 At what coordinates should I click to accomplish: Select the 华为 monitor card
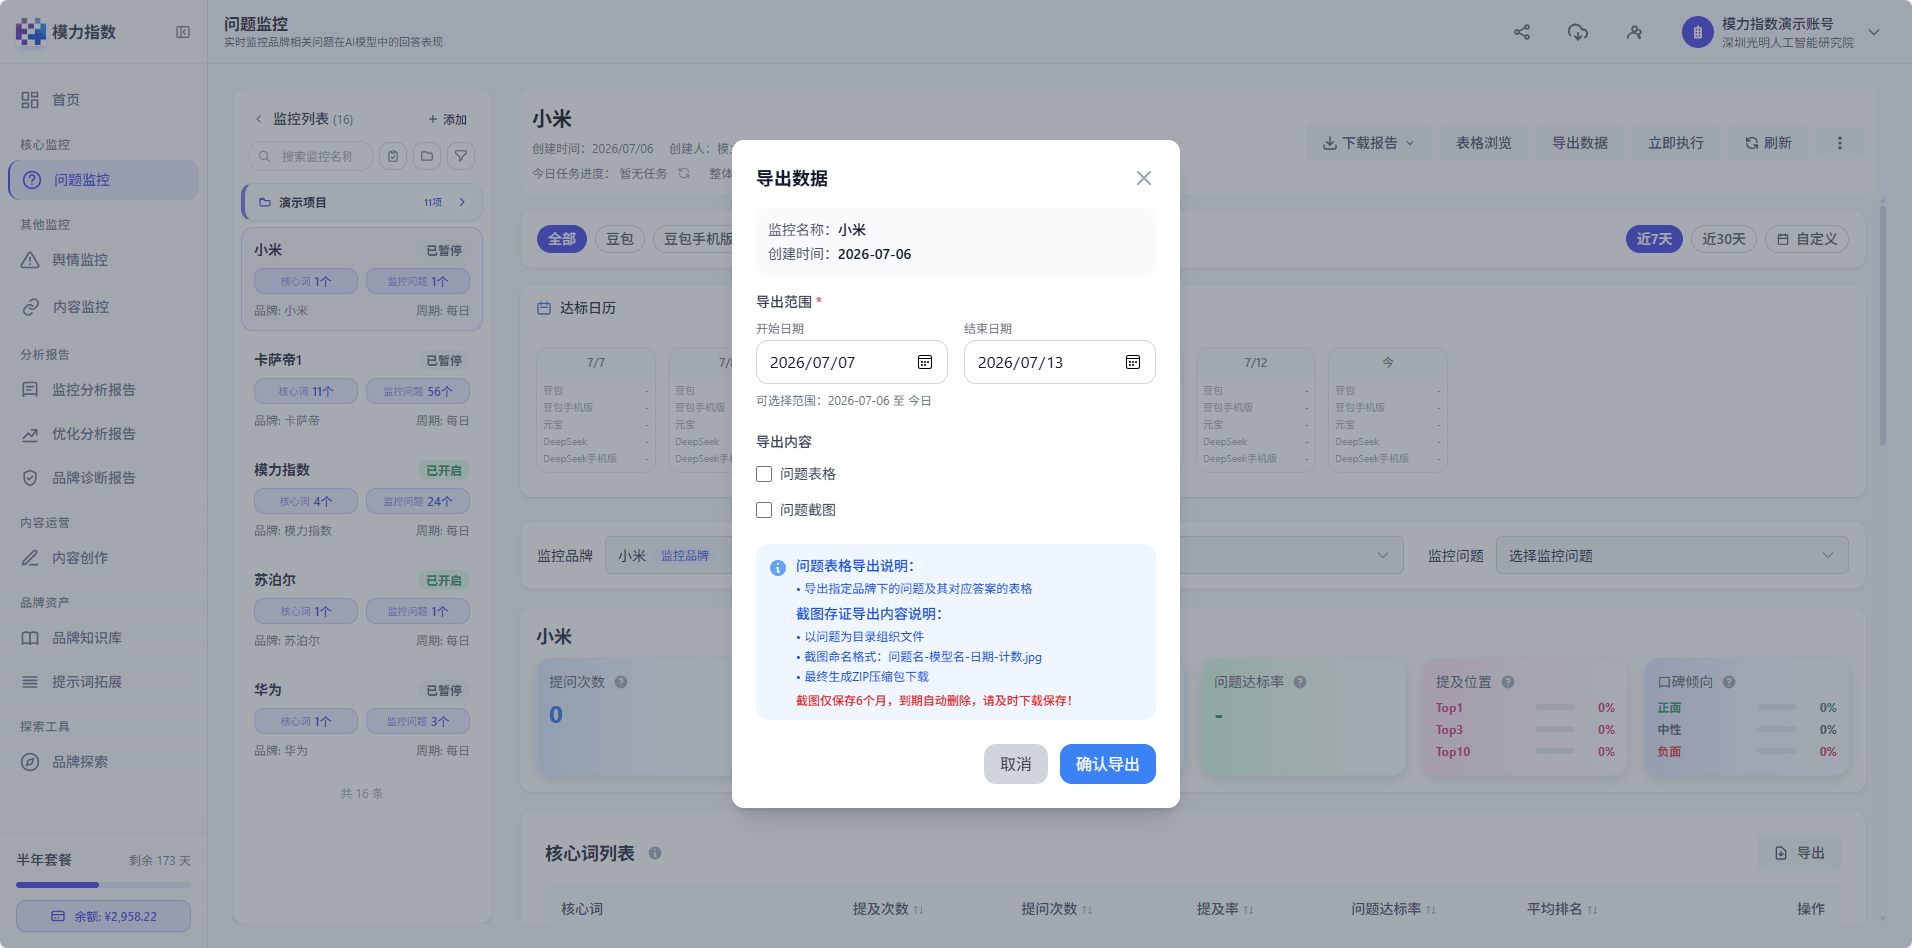pos(362,720)
